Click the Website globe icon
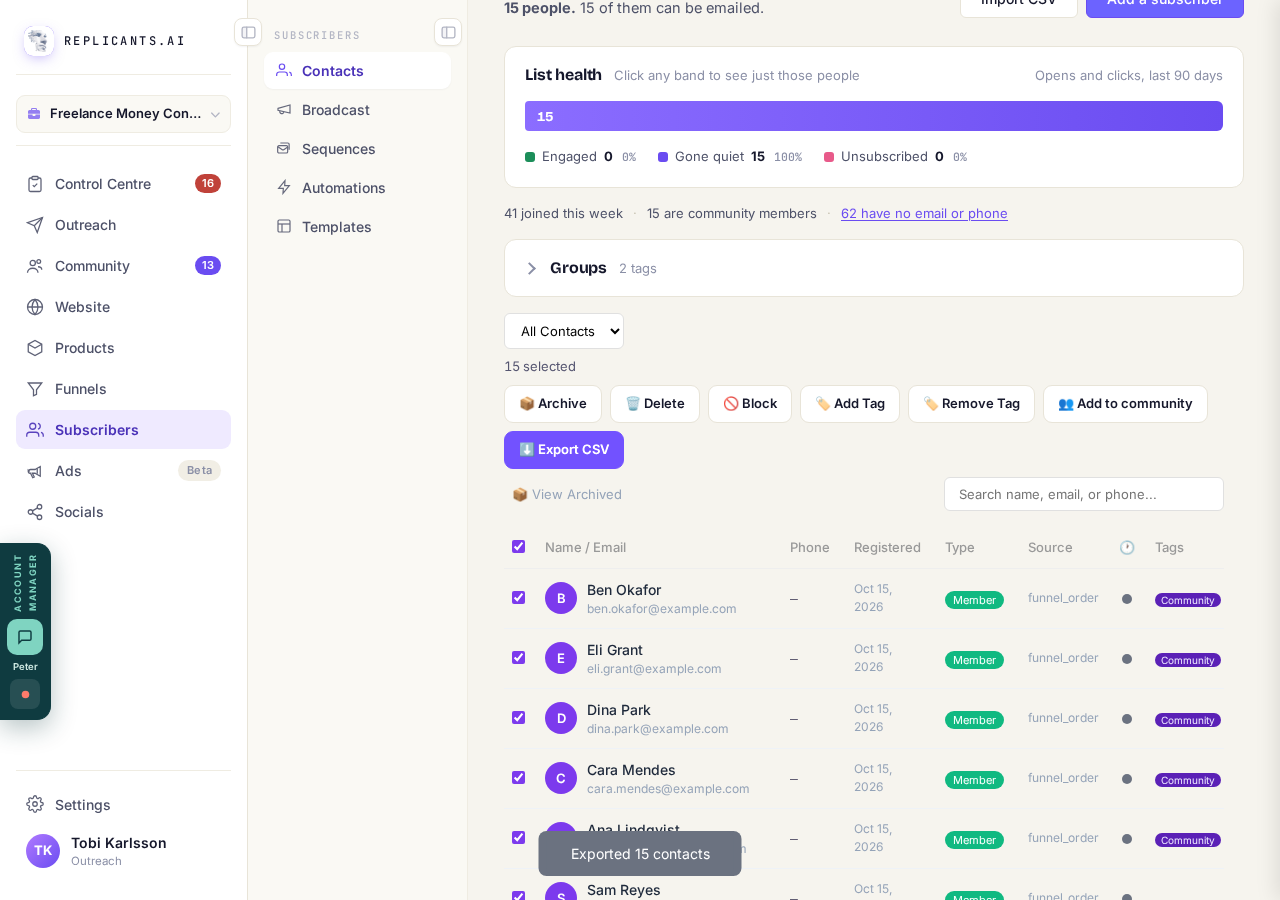 tap(35, 307)
